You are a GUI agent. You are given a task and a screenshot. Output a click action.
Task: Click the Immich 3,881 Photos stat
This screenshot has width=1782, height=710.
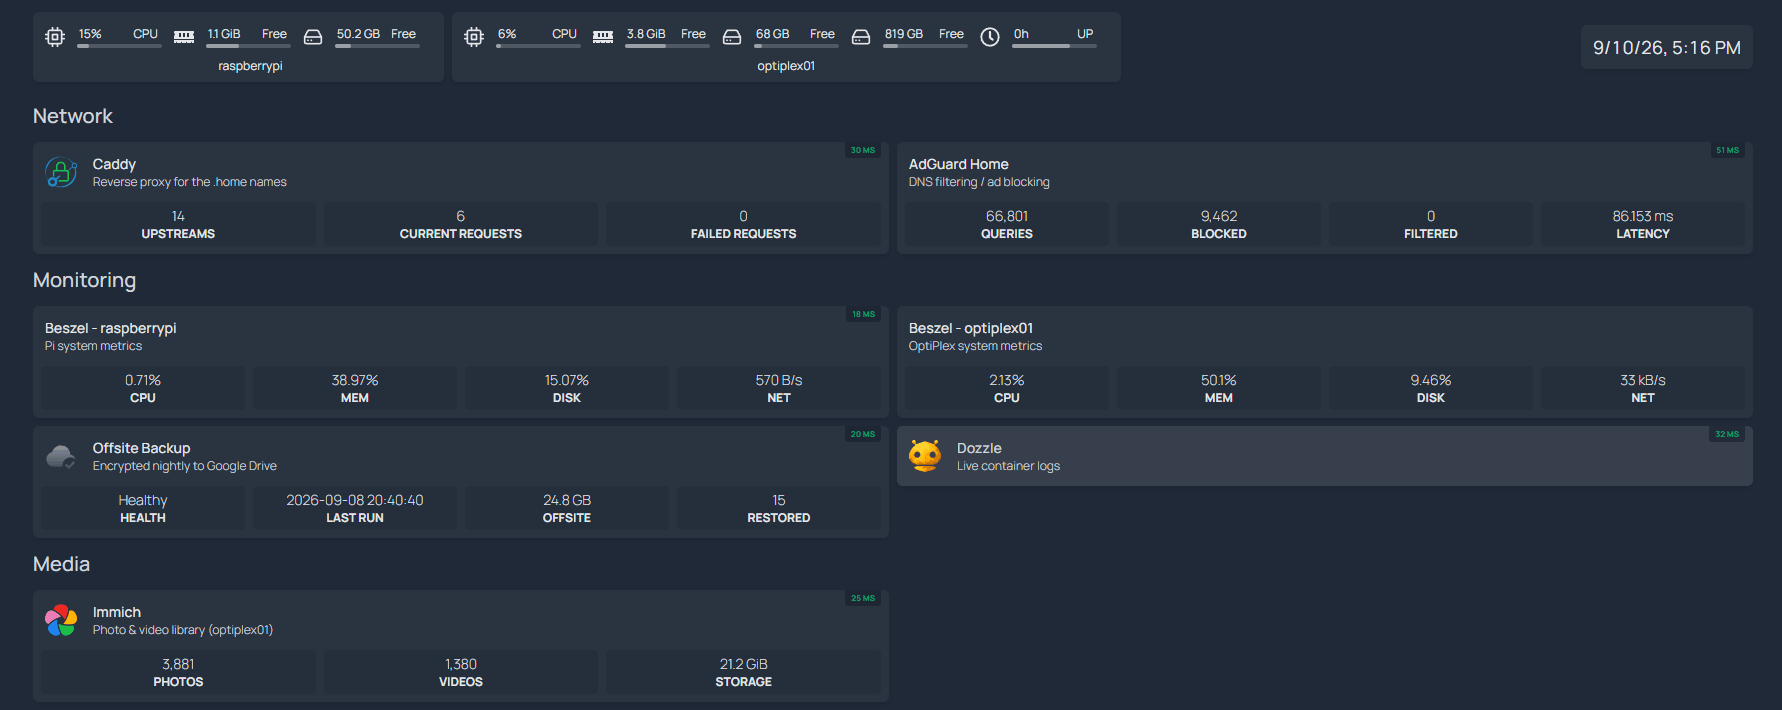pyautogui.click(x=178, y=672)
